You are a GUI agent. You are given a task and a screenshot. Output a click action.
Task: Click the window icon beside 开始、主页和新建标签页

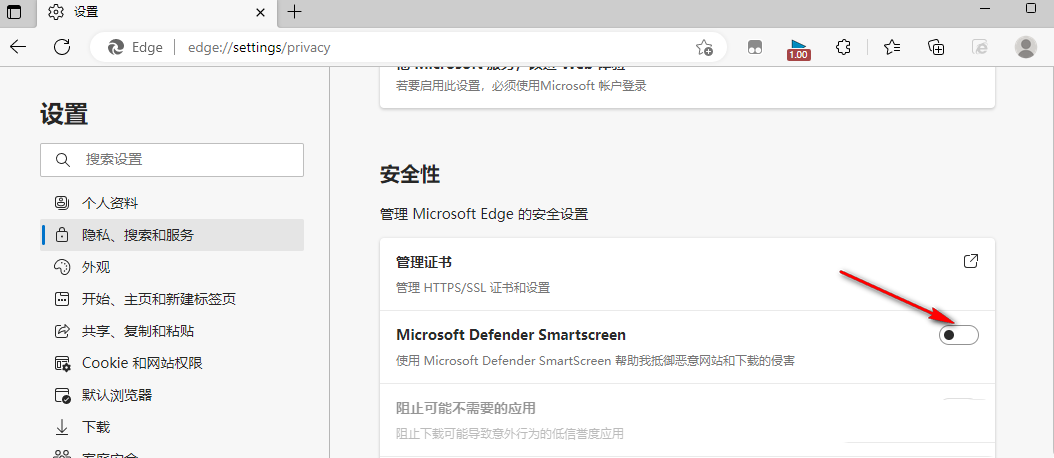[x=62, y=299]
